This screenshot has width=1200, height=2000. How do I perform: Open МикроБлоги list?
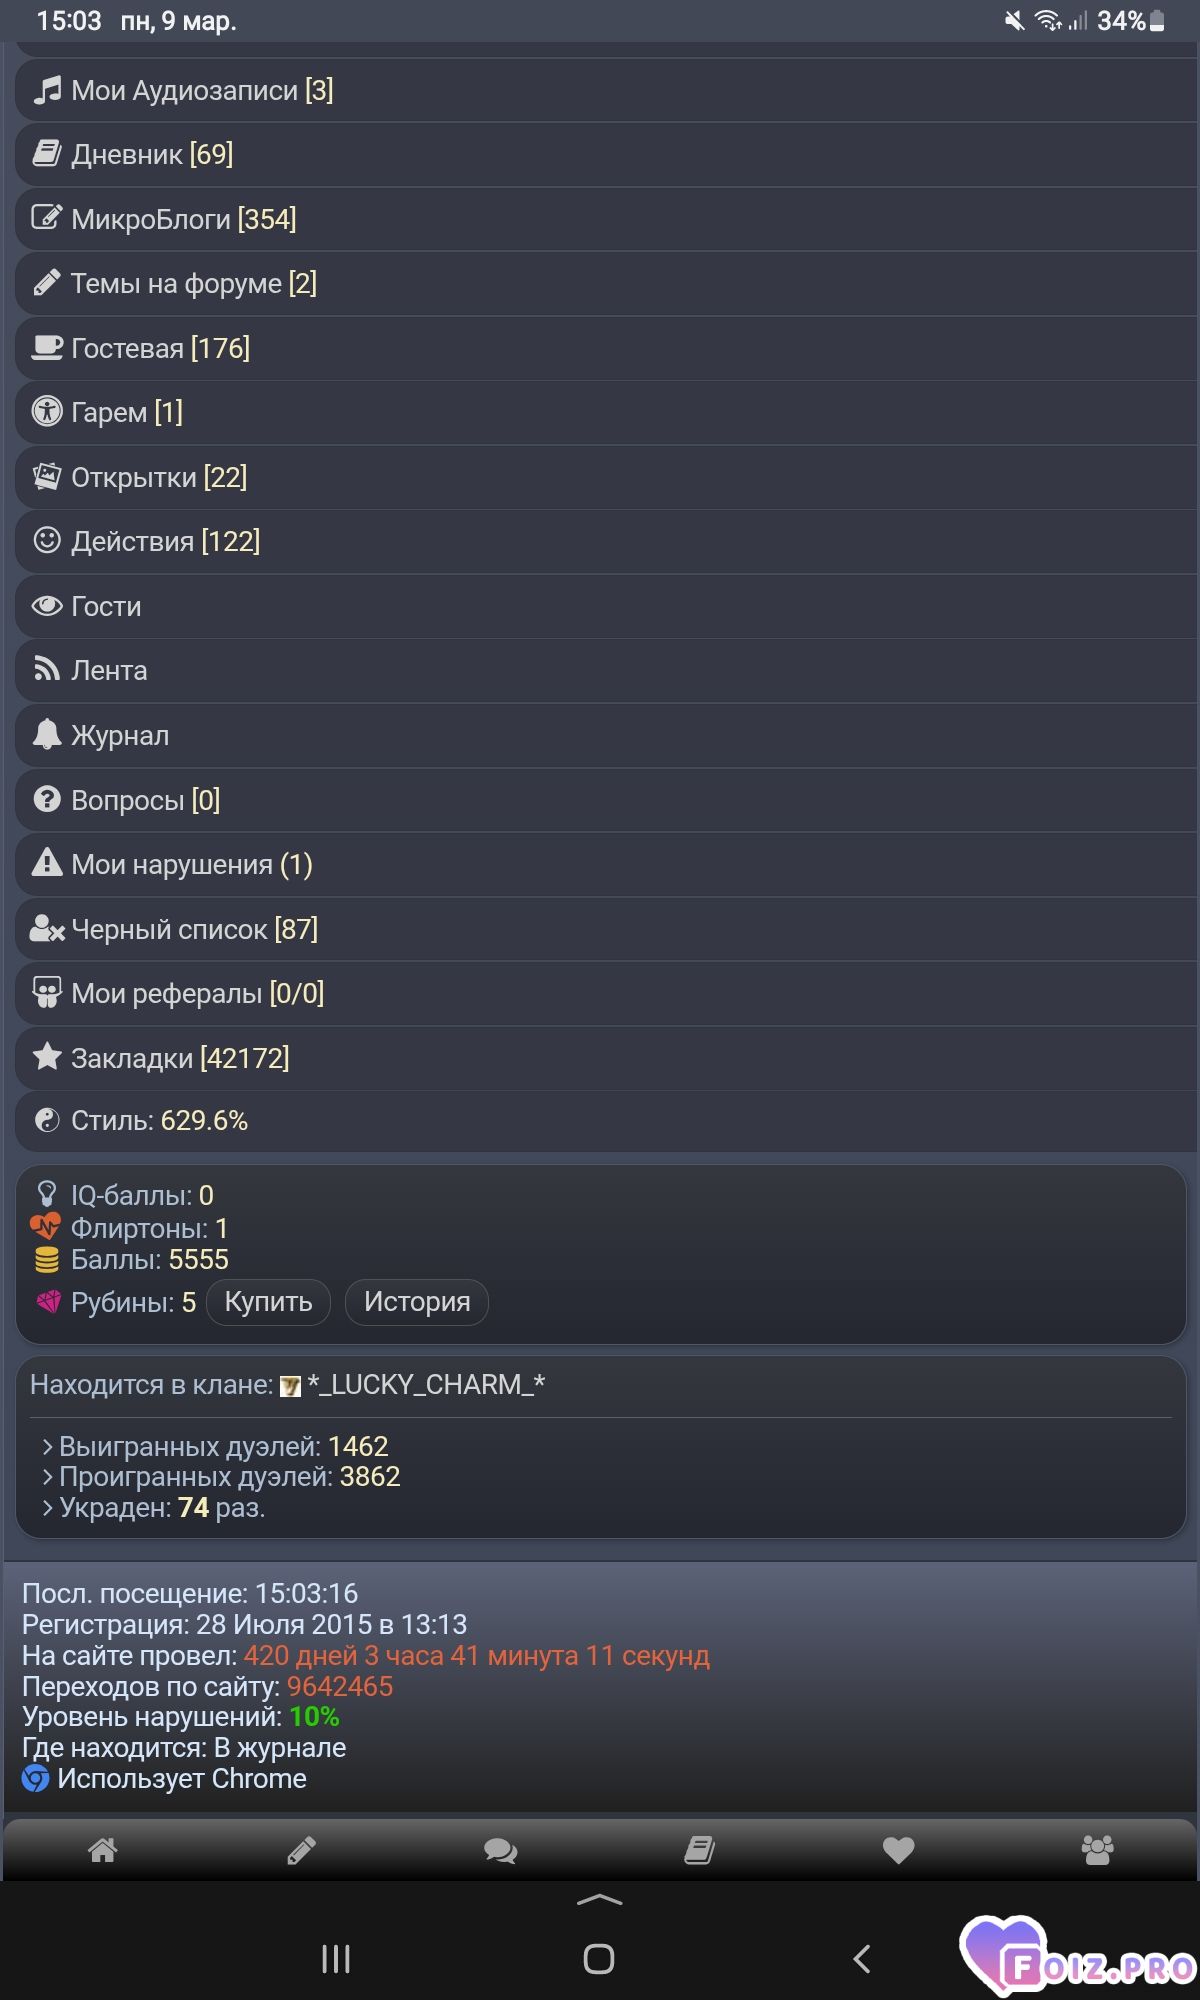(x=606, y=219)
